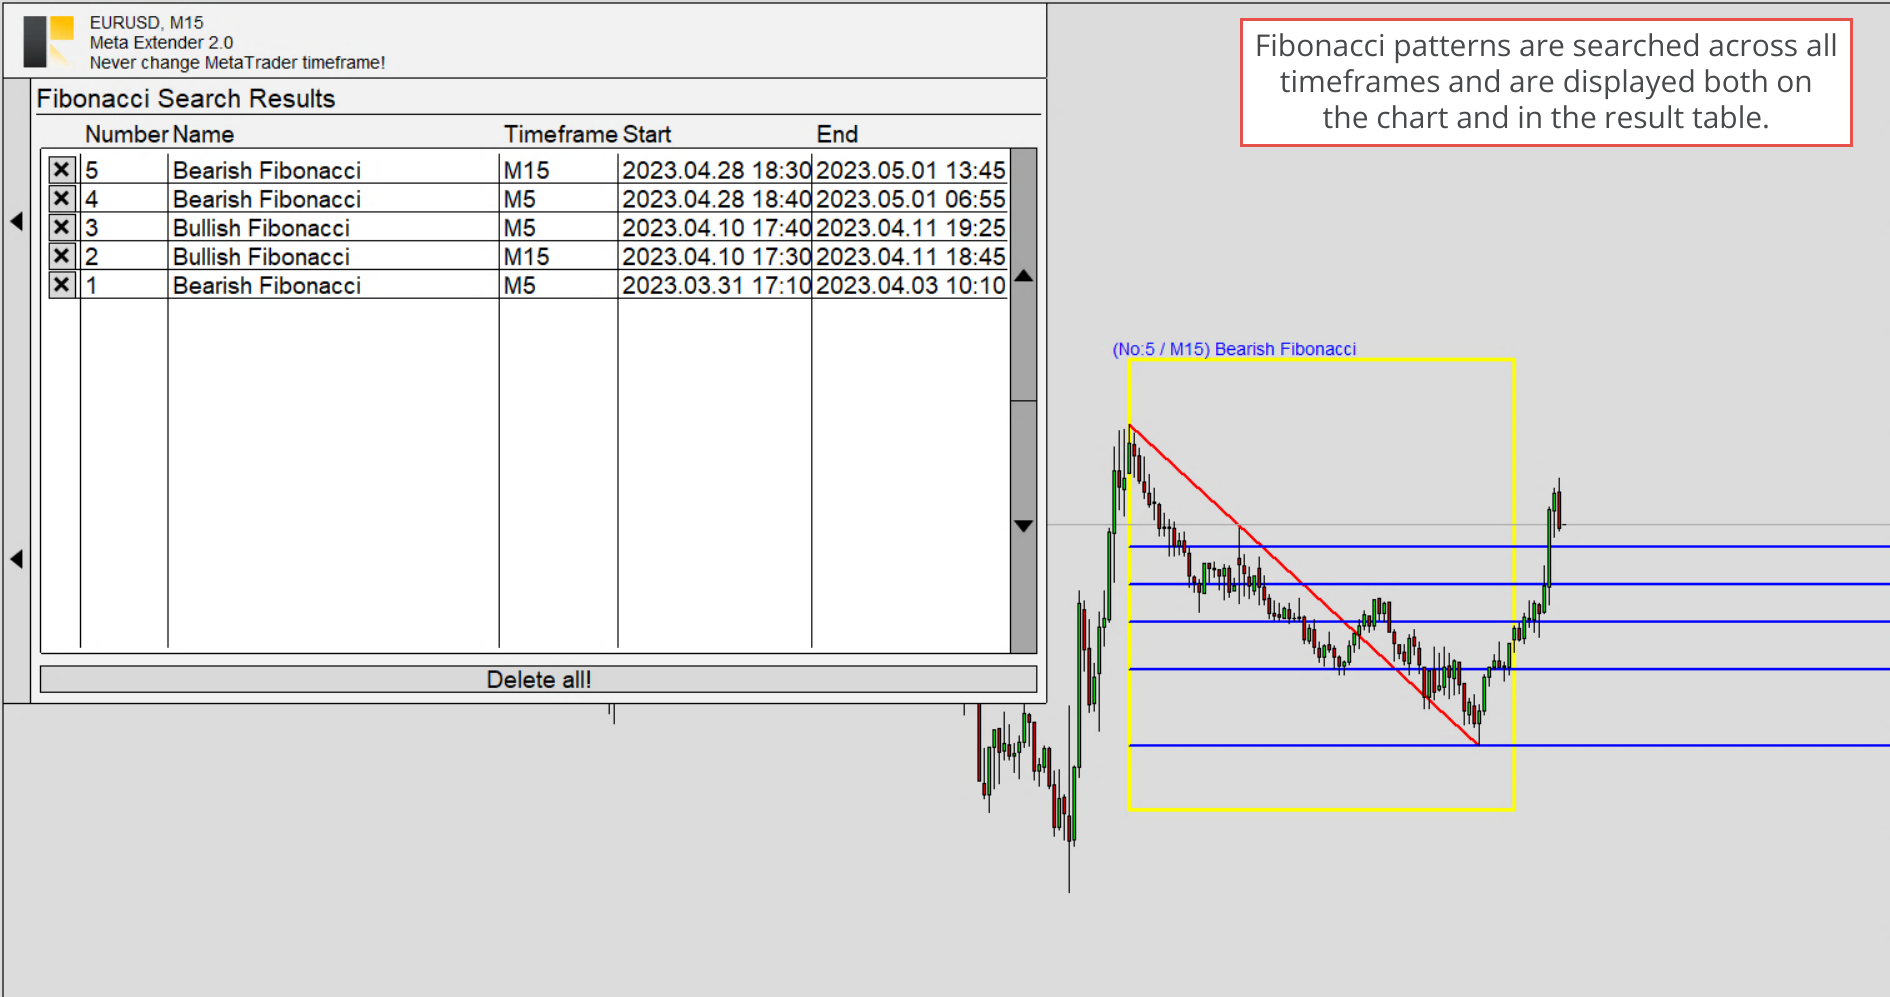The height and width of the screenshot is (997, 1890).
Task: Select the Timeframe column header
Action: tap(561, 134)
